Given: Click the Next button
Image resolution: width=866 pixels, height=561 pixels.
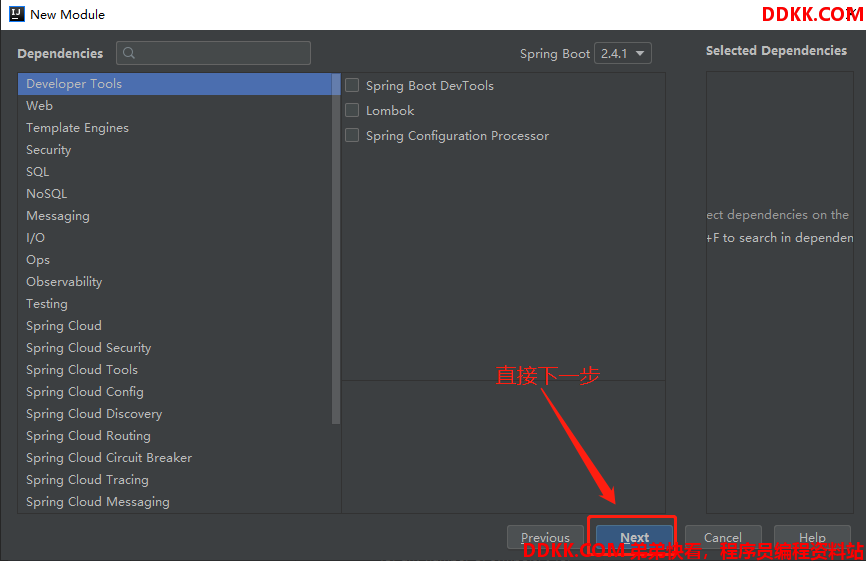Looking at the screenshot, I should coord(634,537).
